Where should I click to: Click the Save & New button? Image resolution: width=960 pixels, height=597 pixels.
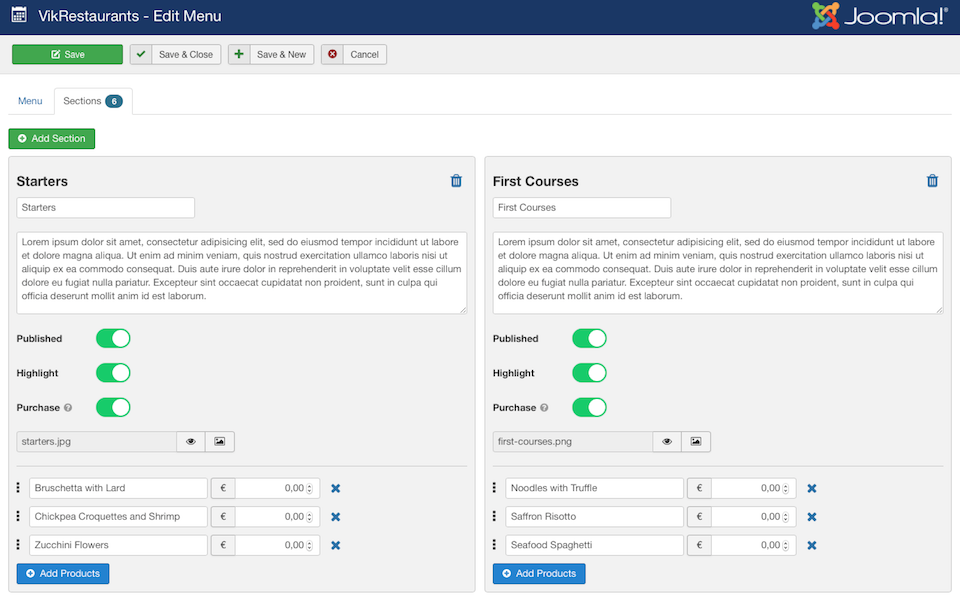pos(271,54)
